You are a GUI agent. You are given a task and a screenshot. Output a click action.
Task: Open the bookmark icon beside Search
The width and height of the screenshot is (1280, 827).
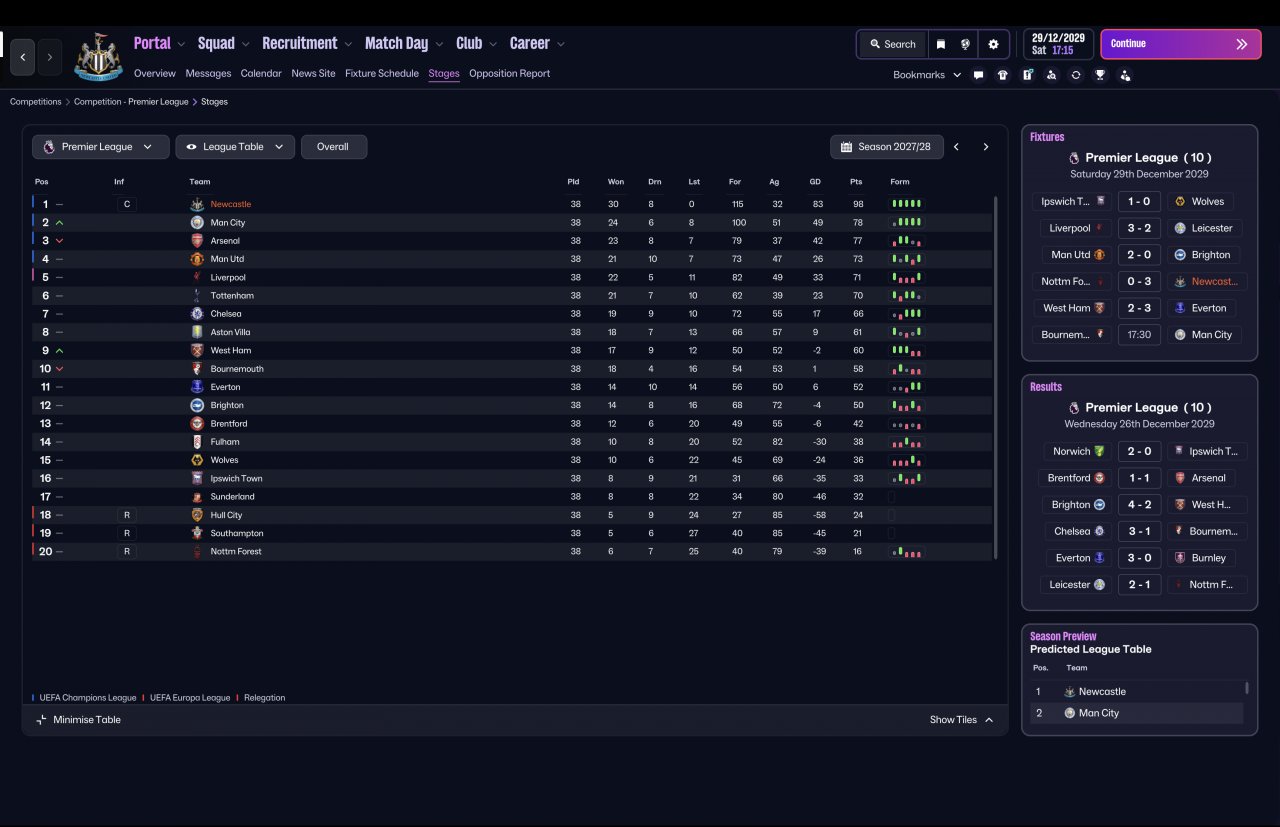[940, 44]
